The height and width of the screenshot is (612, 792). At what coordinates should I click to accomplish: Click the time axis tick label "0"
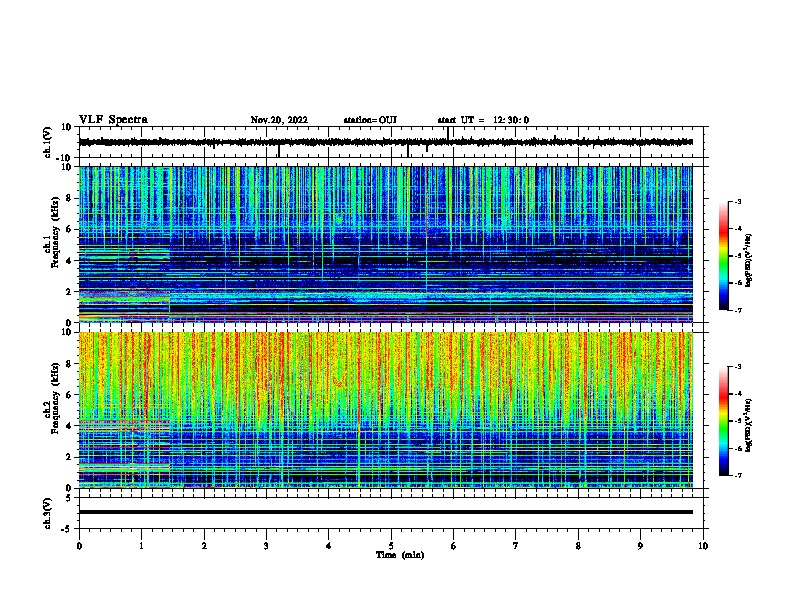tap(79, 546)
